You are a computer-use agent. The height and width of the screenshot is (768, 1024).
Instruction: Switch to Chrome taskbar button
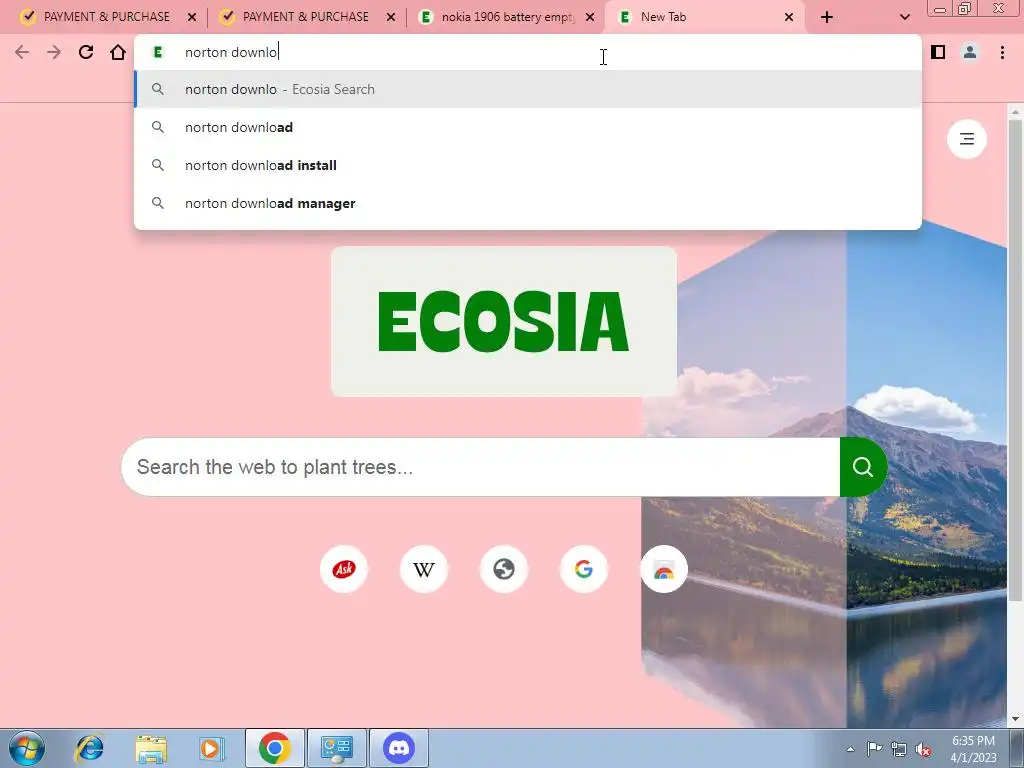pos(274,748)
